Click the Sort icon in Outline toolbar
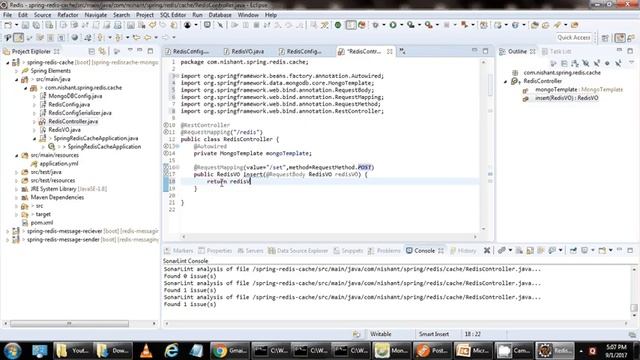This screenshot has height=360, width=640. tap(575, 63)
